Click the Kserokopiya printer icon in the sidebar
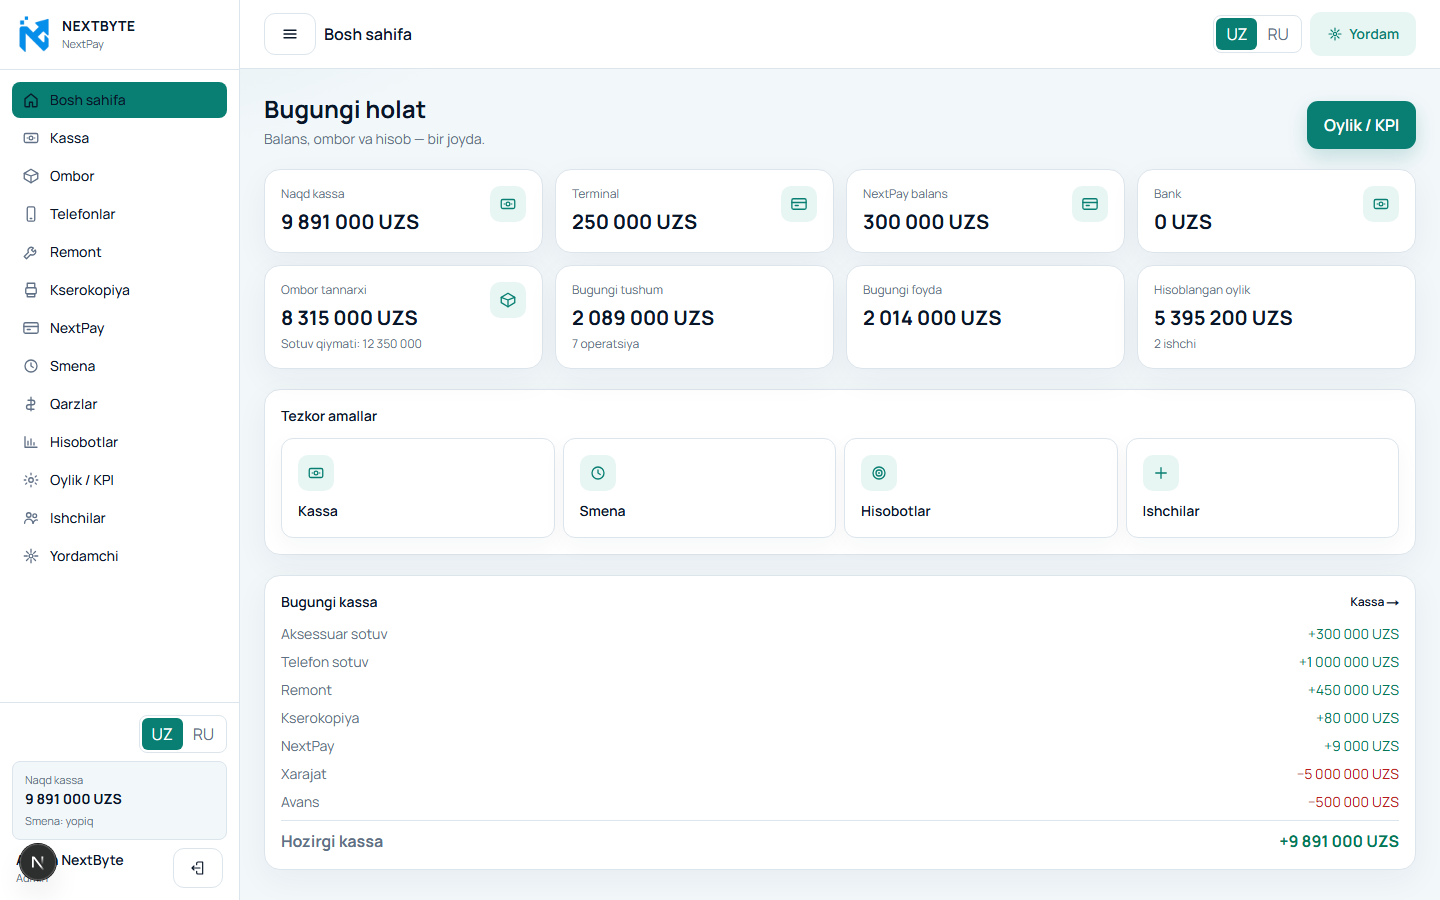The height and width of the screenshot is (900, 1440). [x=31, y=290]
